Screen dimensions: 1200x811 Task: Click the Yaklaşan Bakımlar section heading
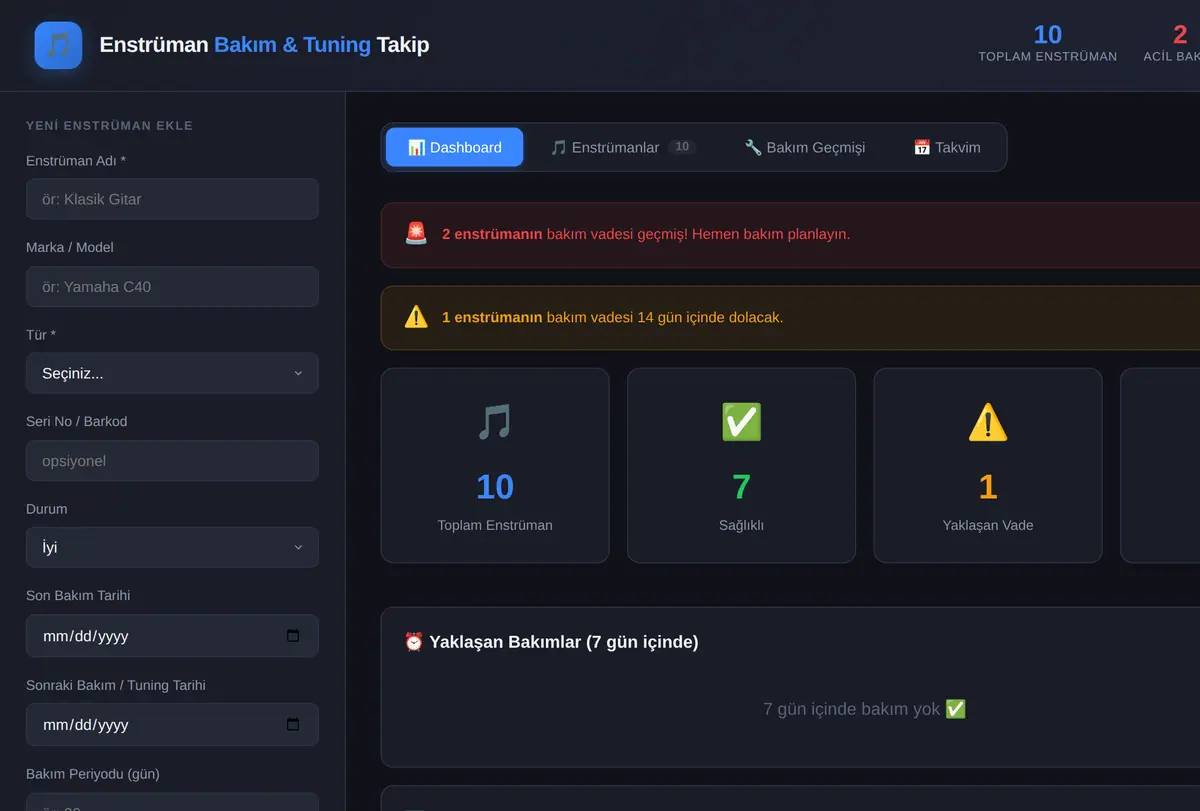tap(551, 642)
